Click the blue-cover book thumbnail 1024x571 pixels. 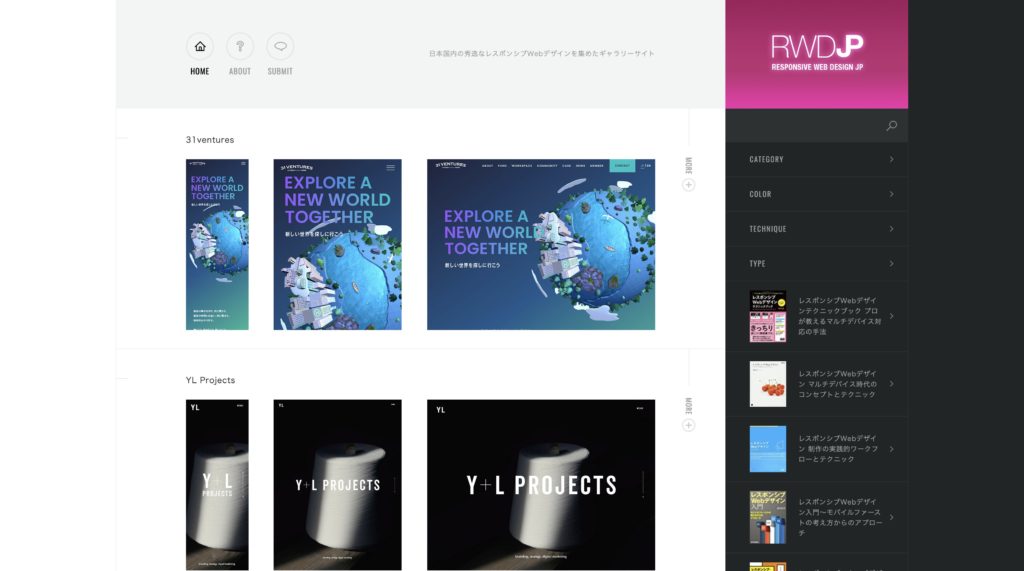point(768,449)
